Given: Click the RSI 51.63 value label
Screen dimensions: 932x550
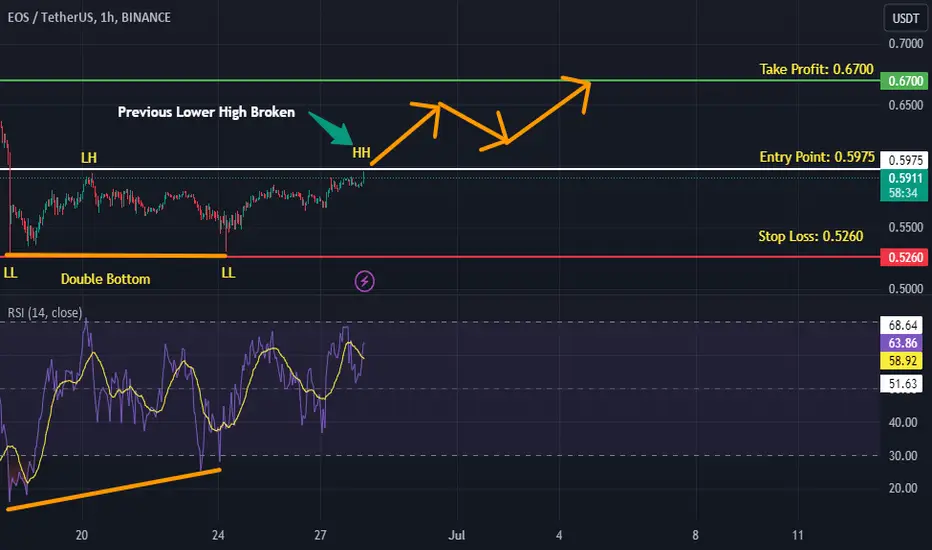Looking at the screenshot, I should [902, 384].
